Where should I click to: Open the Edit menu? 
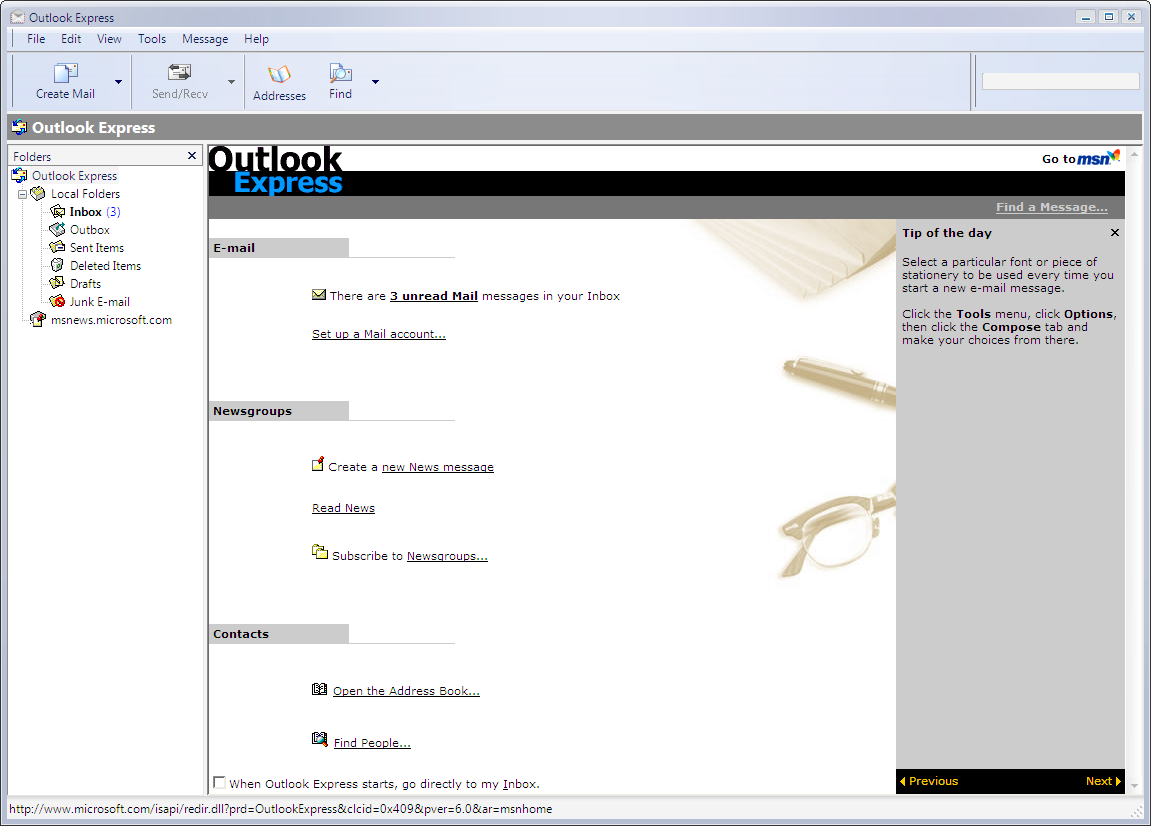(x=71, y=39)
